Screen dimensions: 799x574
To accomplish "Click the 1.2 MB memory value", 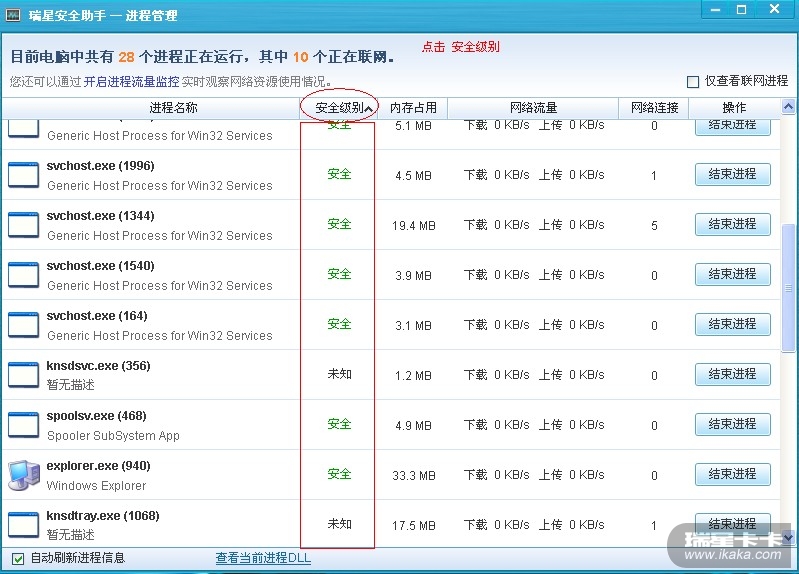I will (x=413, y=376).
